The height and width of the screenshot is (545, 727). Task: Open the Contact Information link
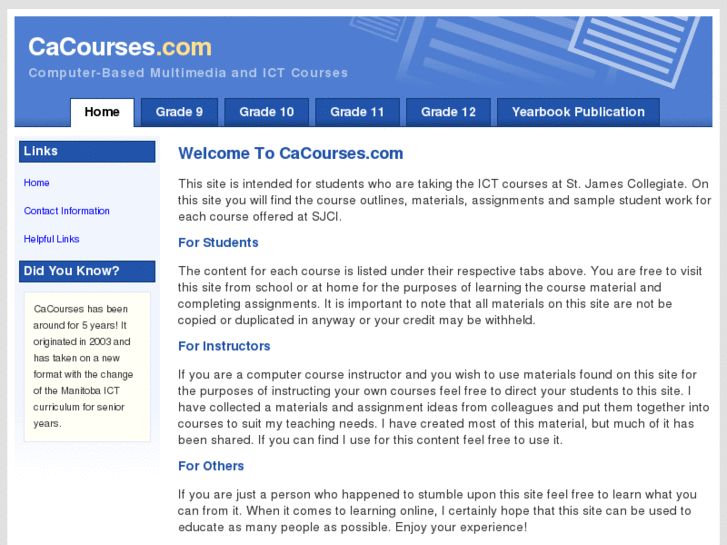pos(67,211)
